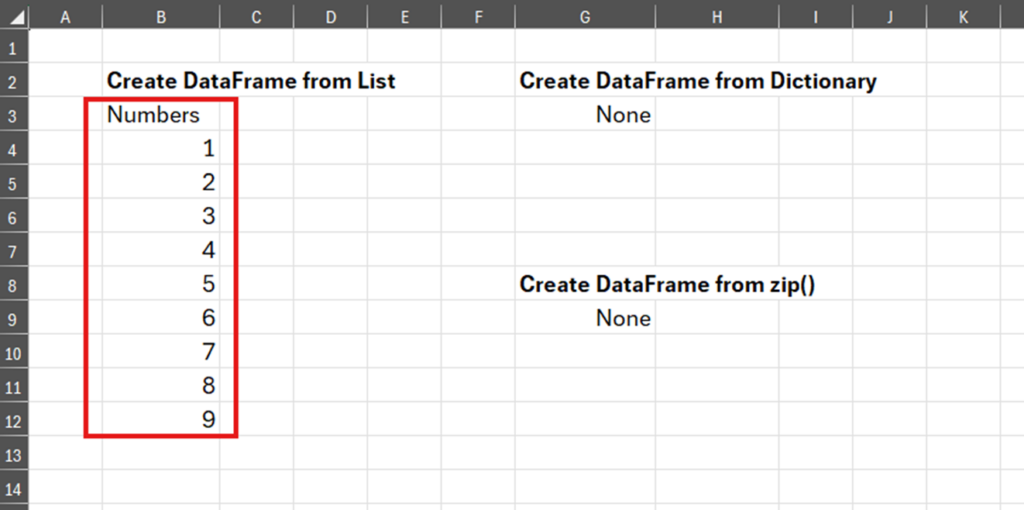Select column E header

click(404, 18)
